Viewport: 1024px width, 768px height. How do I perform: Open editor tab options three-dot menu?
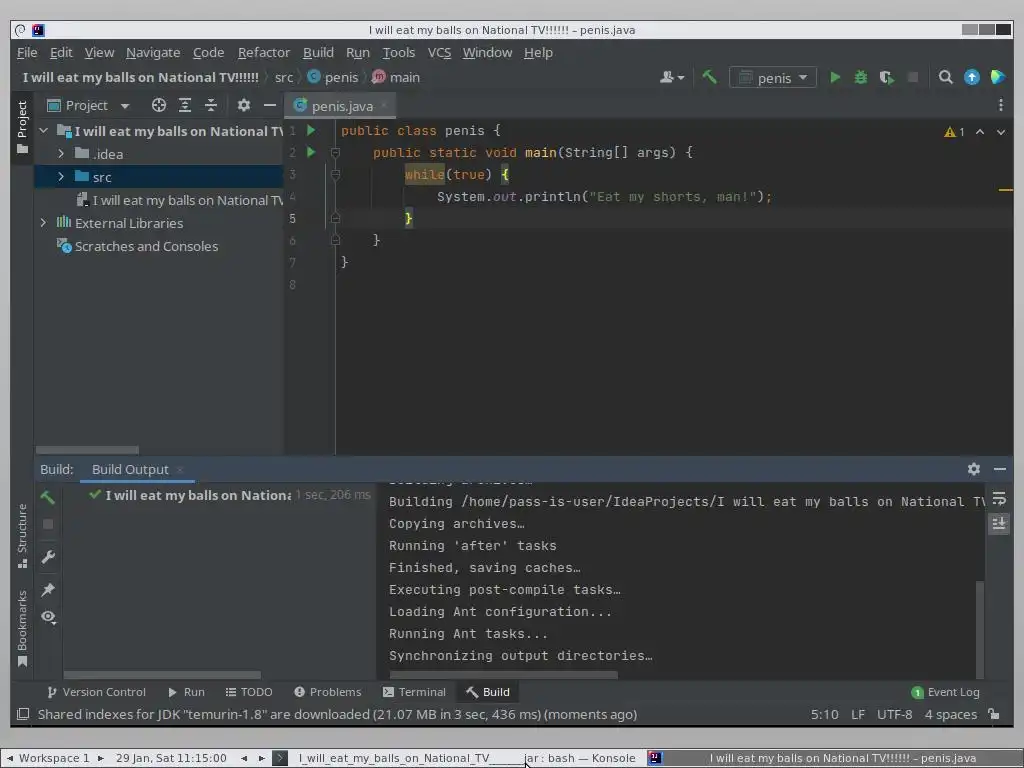tap(1000, 105)
